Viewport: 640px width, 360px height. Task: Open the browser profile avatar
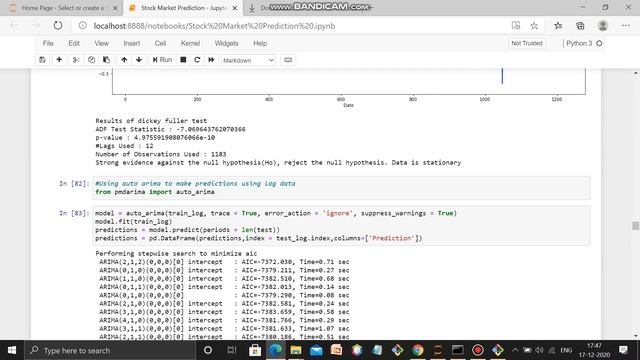coord(603,26)
